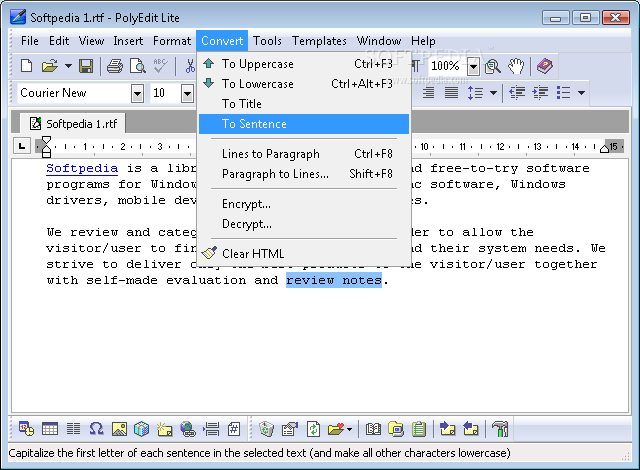The width and height of the screenshot is (640, 470).
Task: Click the decrease indent icon
Action: click(517, 93)
